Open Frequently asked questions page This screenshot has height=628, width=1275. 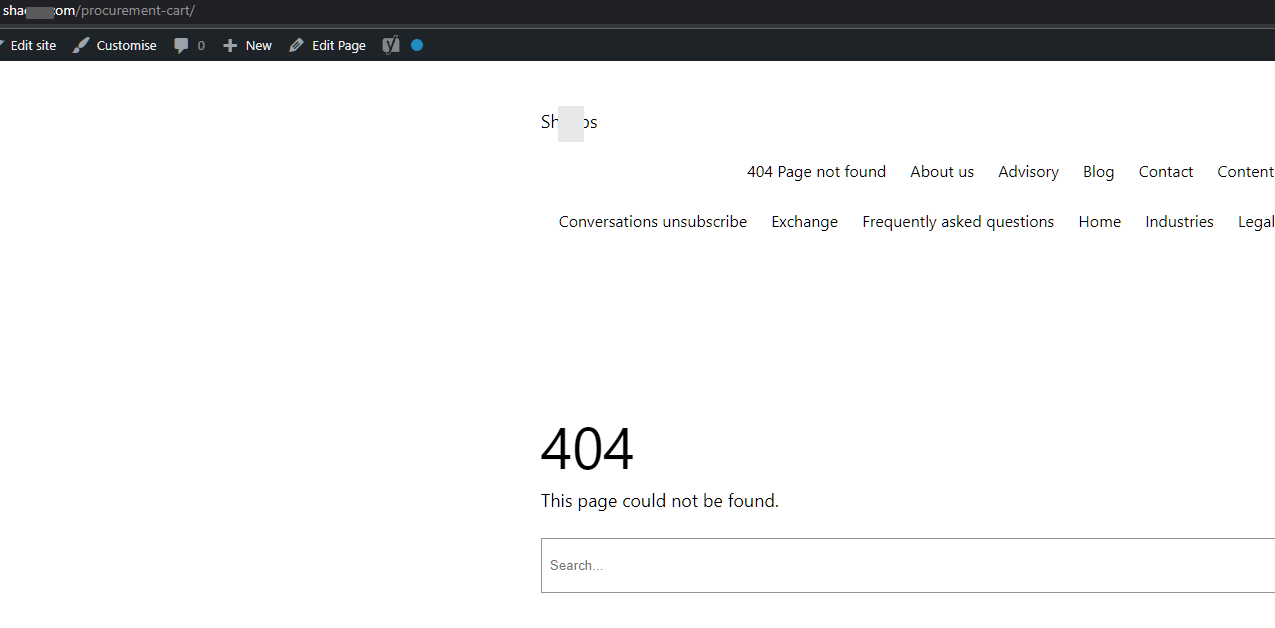957,221
